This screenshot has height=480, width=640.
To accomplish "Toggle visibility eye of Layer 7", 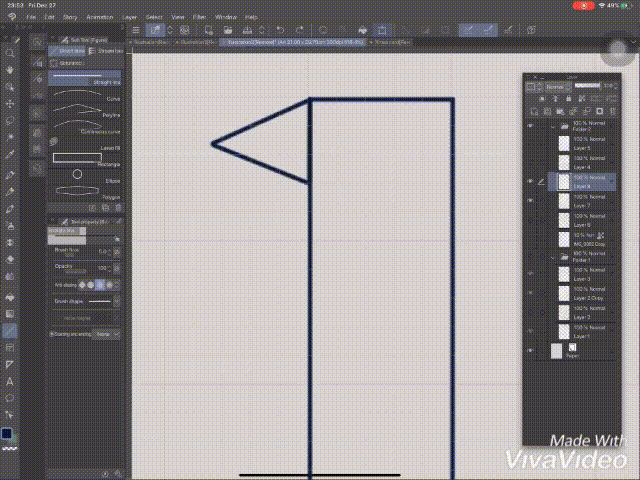I will pyautogui.click(x=530, y=201).
